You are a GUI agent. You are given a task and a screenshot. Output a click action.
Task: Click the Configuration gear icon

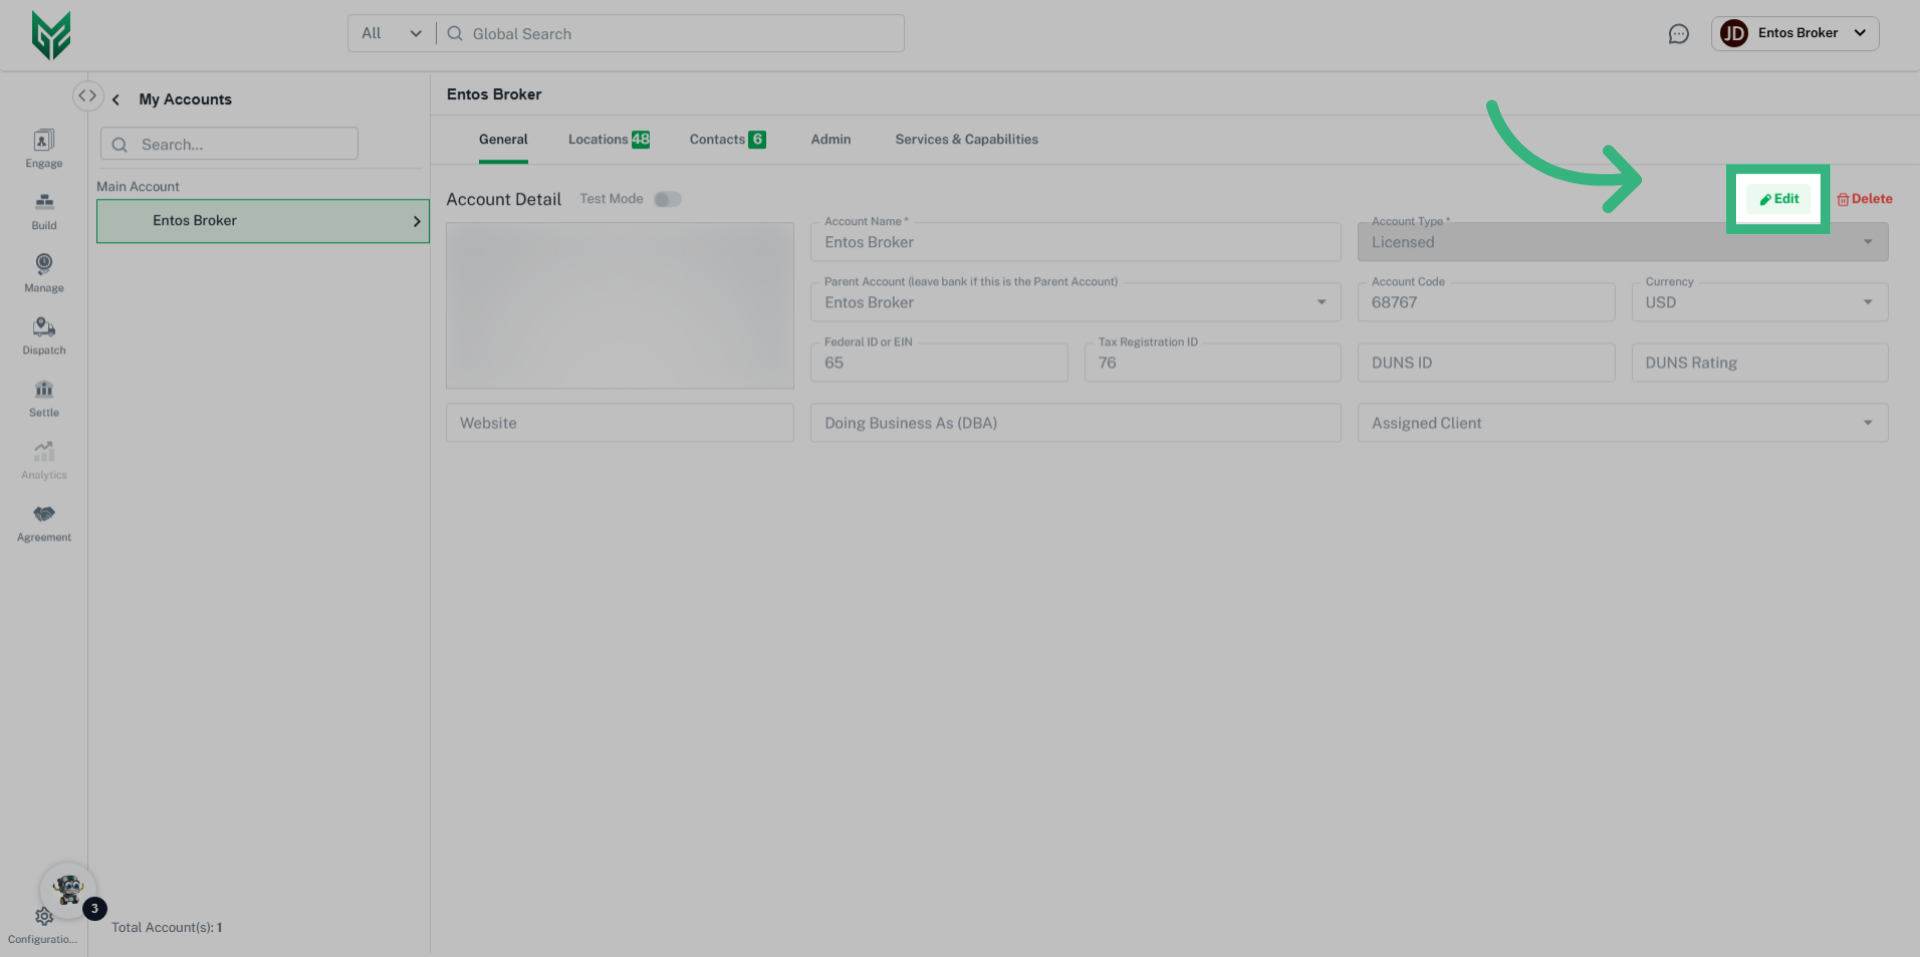point(44,917)
